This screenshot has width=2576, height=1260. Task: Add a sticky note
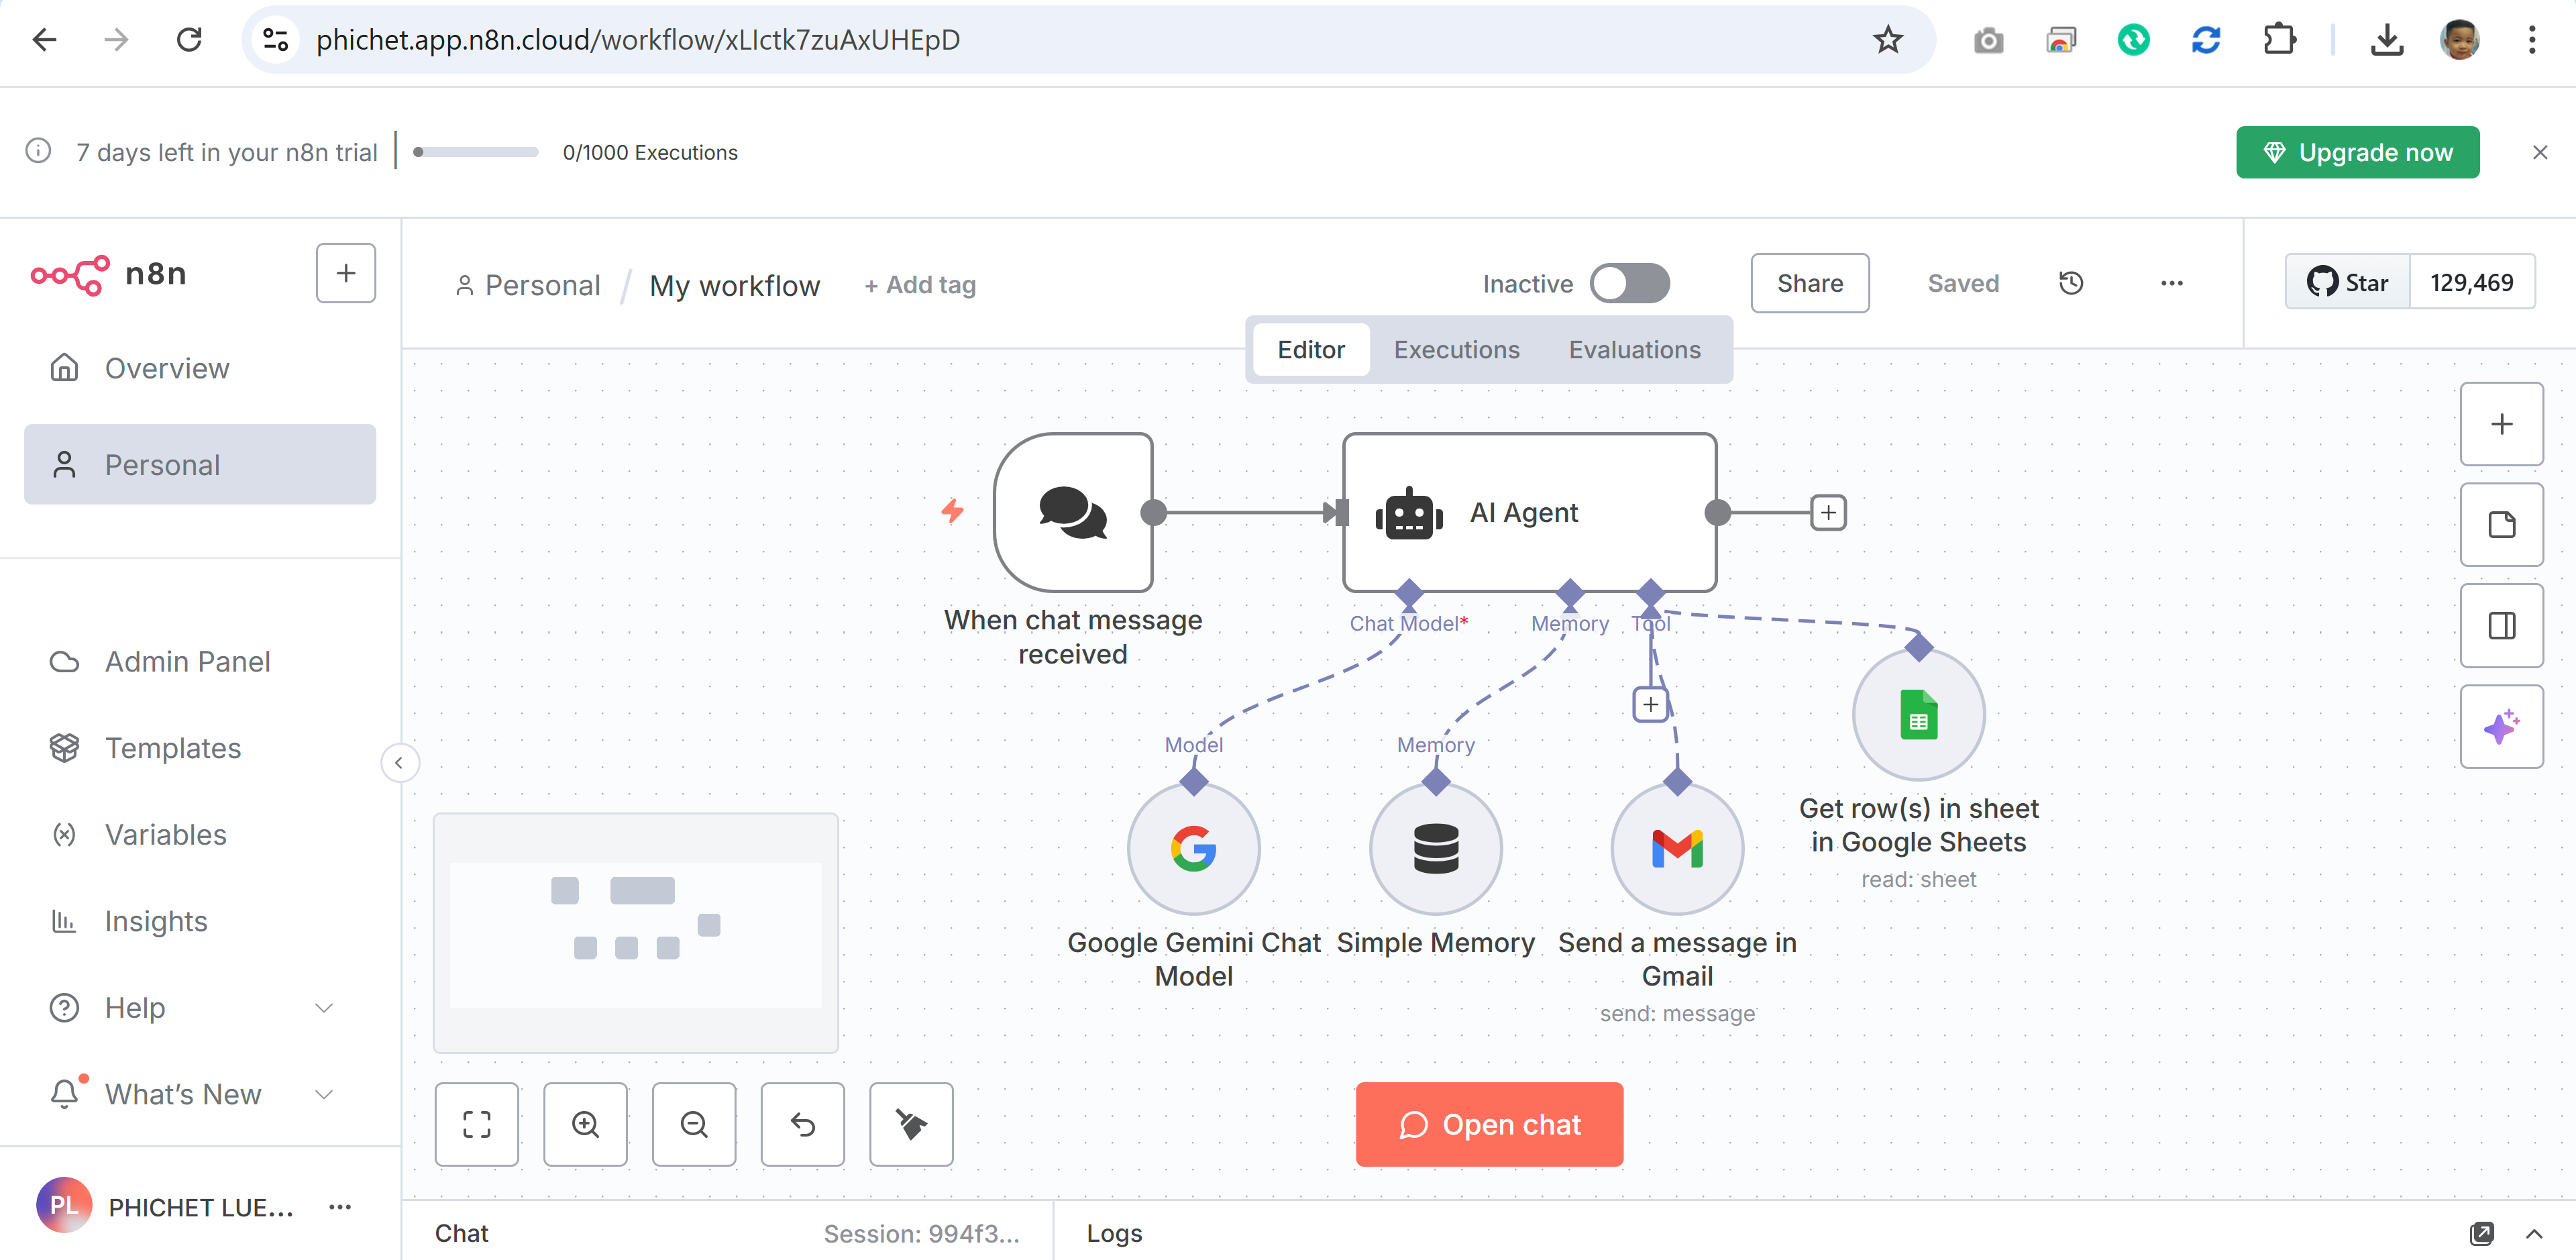tap(2501, 525)
